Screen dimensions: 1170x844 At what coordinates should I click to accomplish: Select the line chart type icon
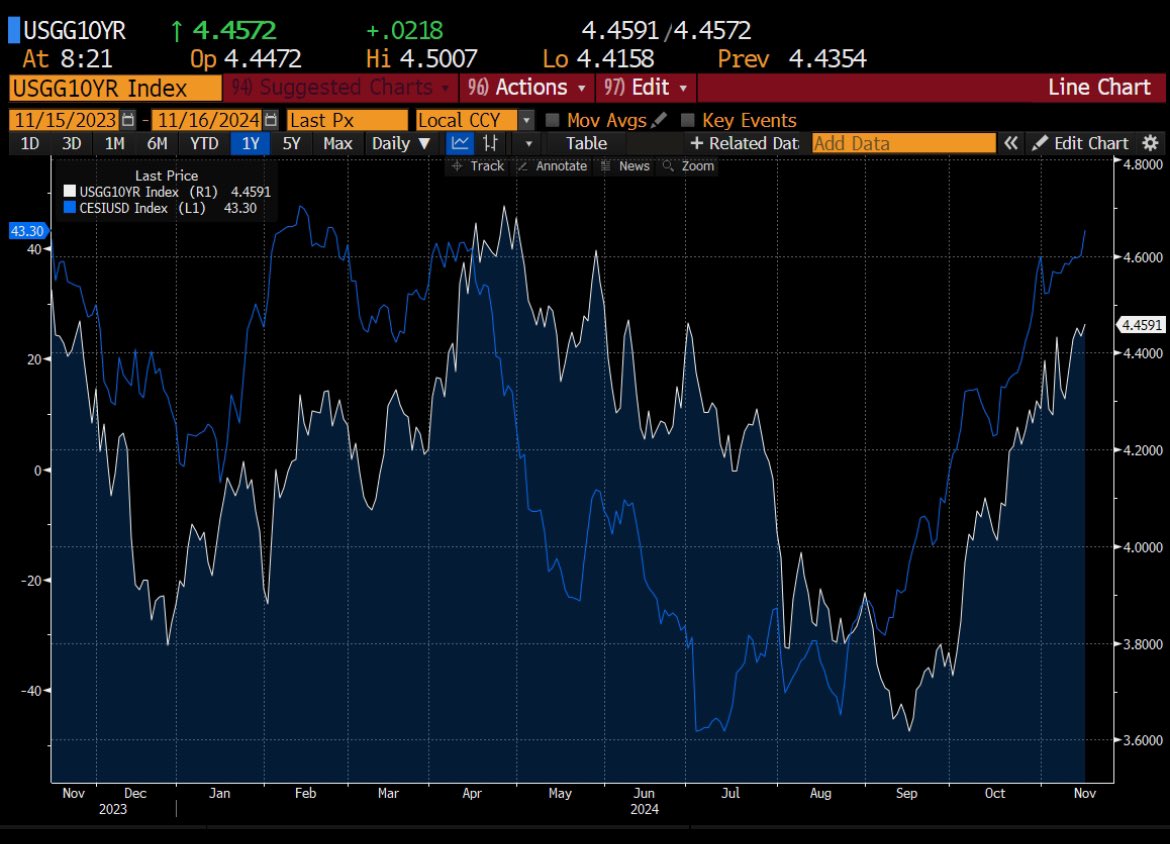(460, 143)
